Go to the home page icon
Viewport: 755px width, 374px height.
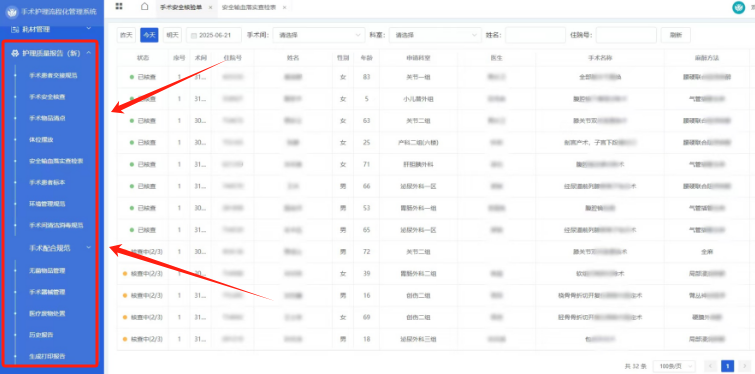tap(144, 6)
